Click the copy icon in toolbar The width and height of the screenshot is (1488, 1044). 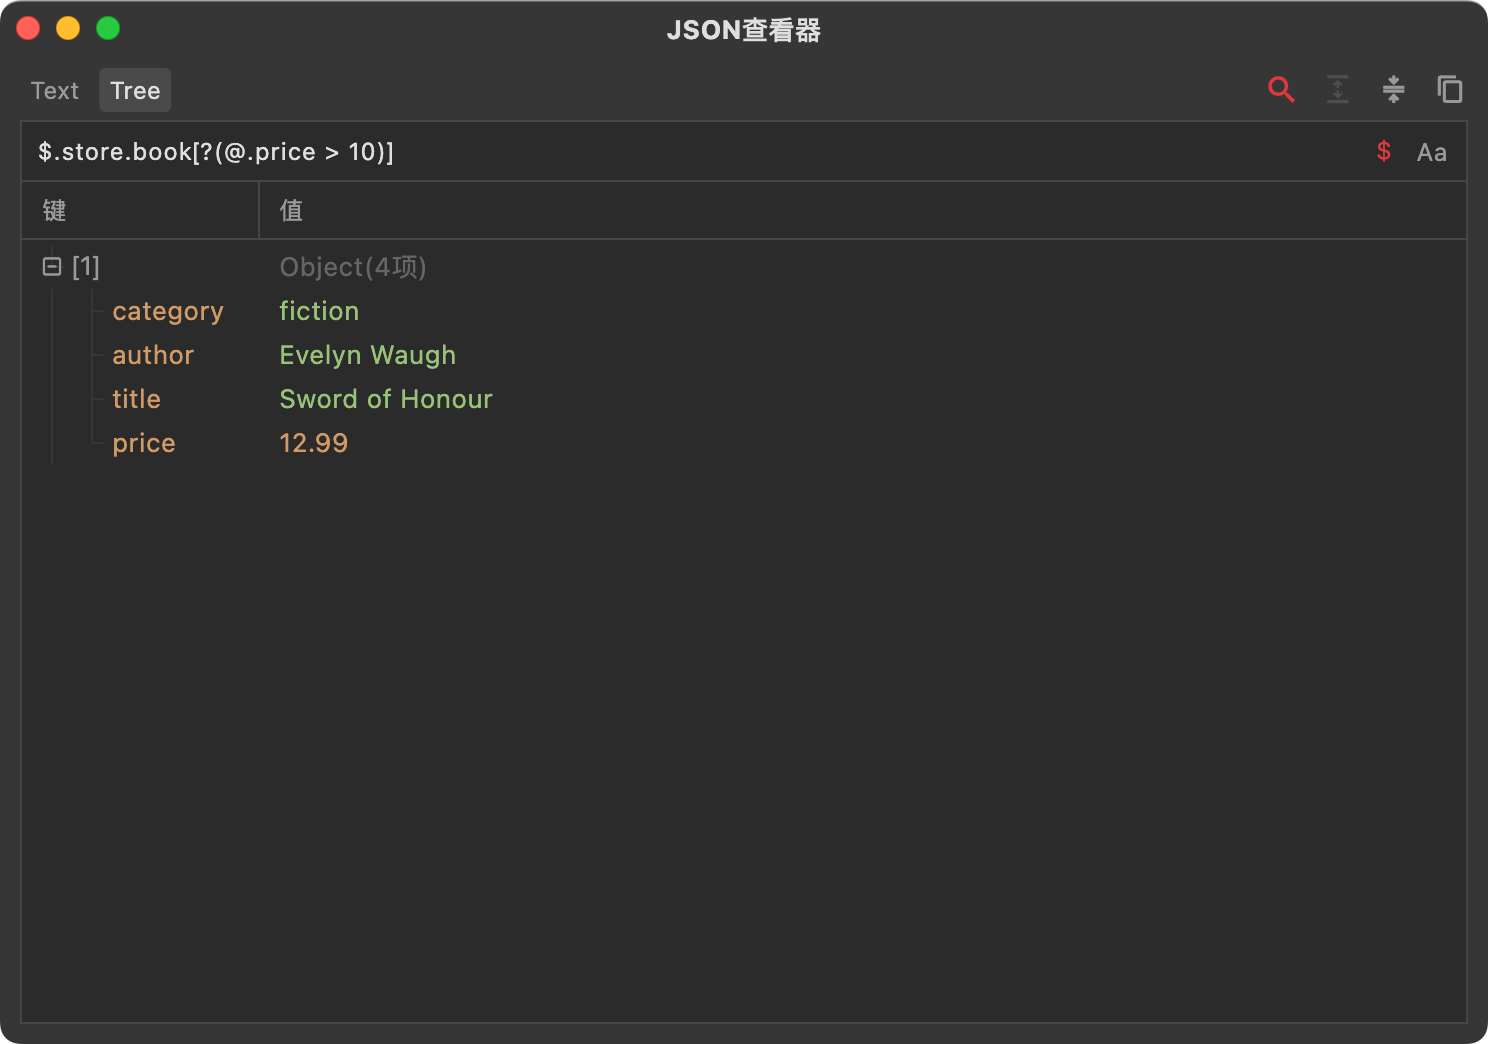1449,90
